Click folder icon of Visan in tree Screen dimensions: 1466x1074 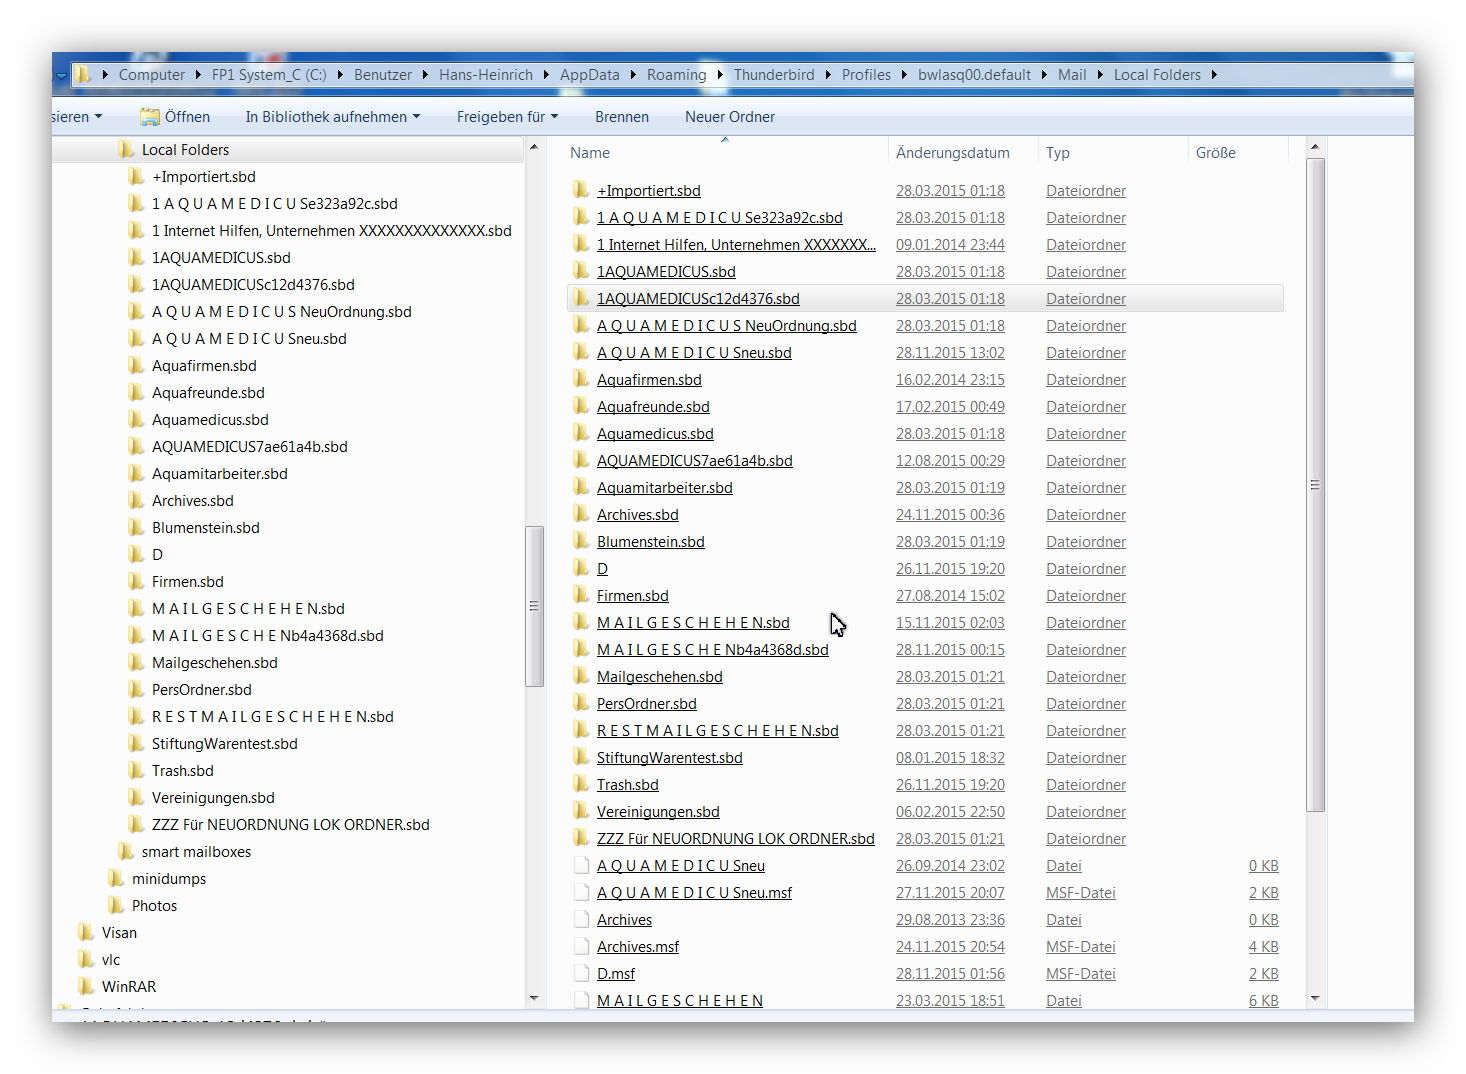click(x=86, y=932)
